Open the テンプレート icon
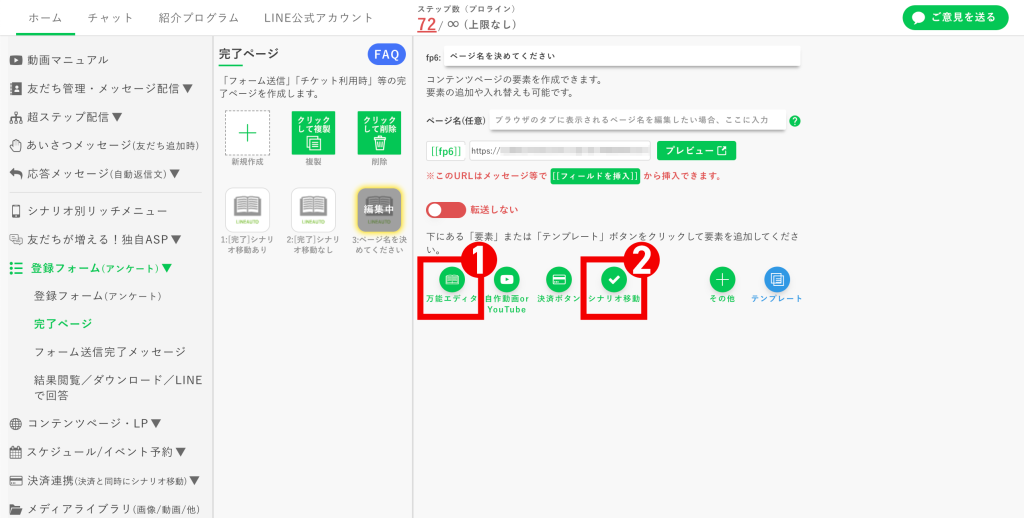The image size is (1024, 518). tap(777, 280)
